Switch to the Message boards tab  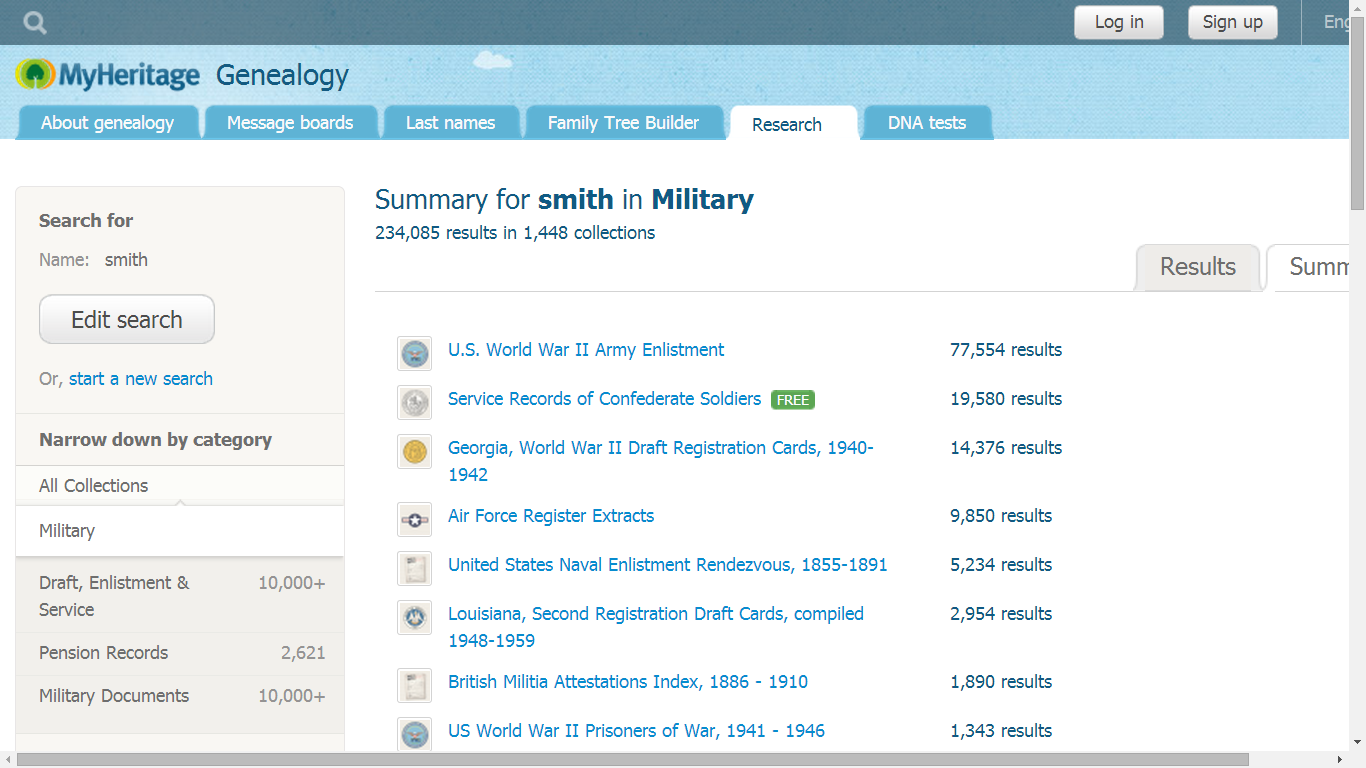290,123
